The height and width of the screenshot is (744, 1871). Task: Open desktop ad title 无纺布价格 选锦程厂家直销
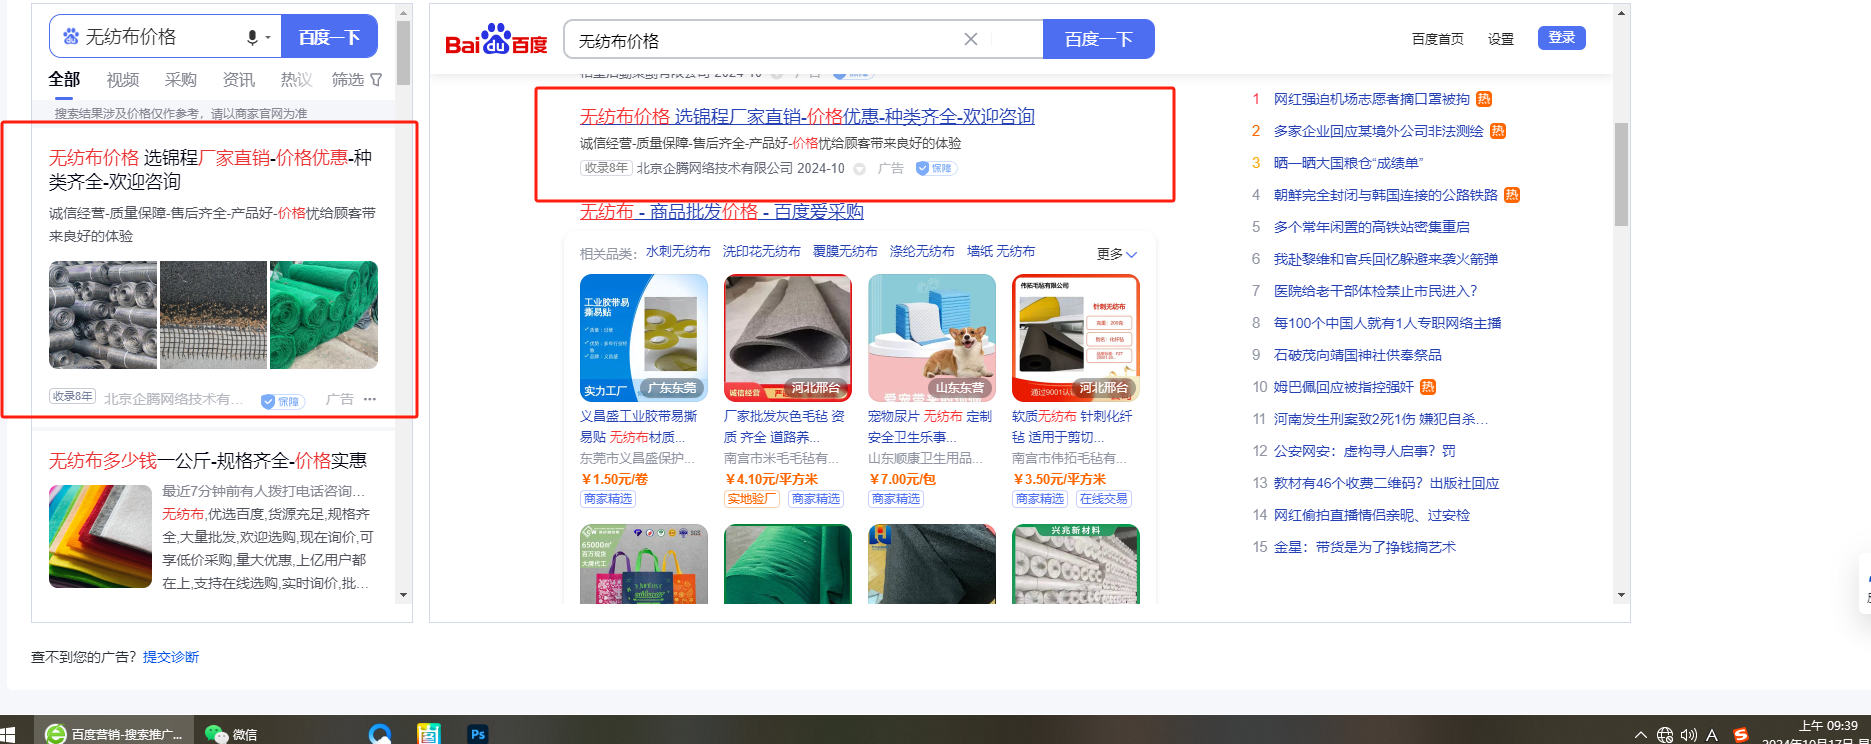pos(807,116)
